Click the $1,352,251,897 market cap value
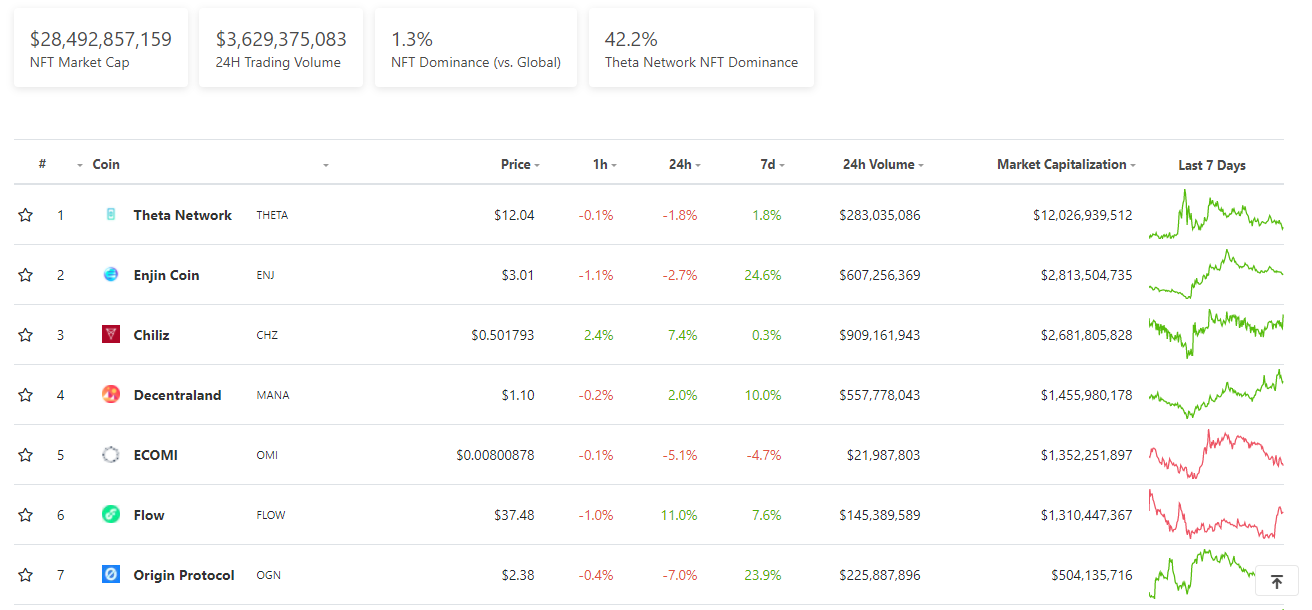1312x610 pixels. tap(1087, 455)
